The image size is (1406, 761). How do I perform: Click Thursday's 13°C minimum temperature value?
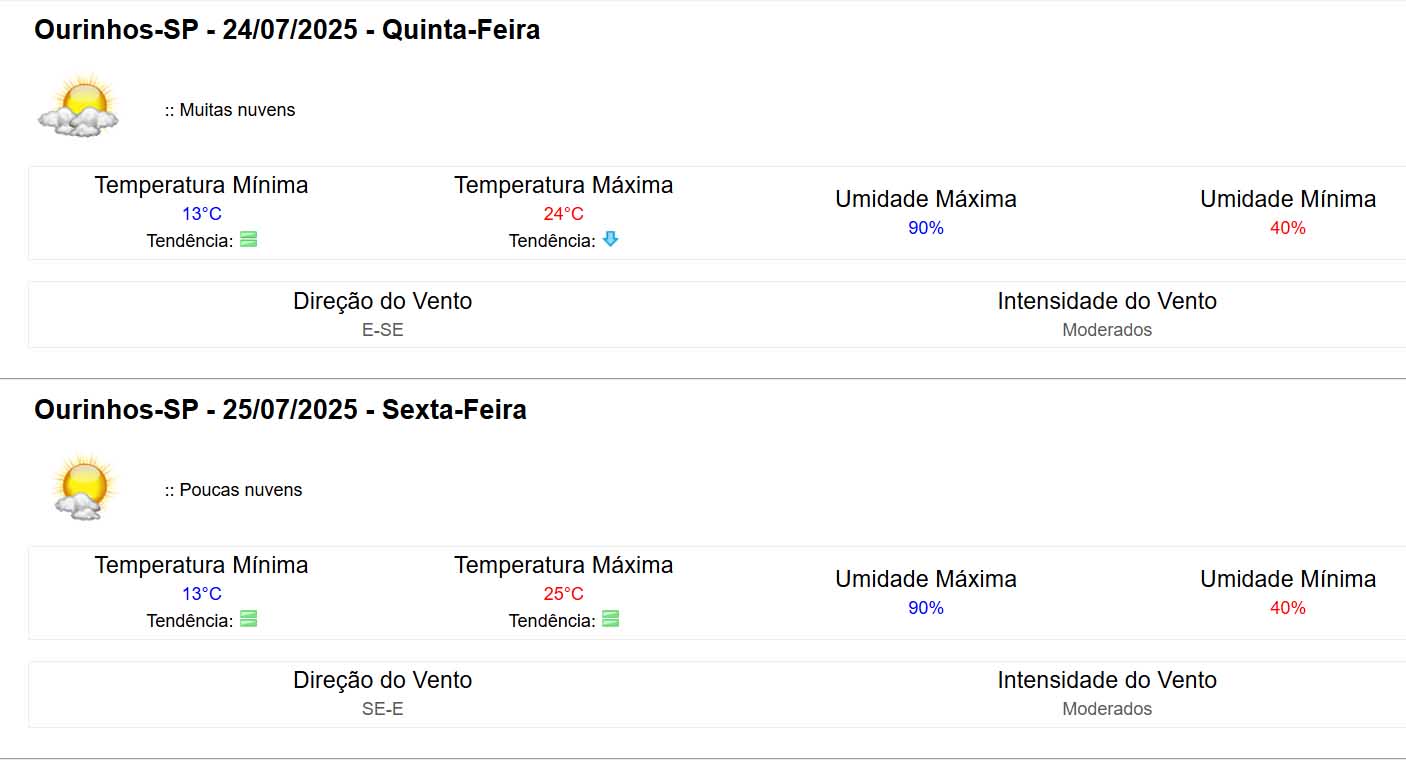tap(201, 214)
